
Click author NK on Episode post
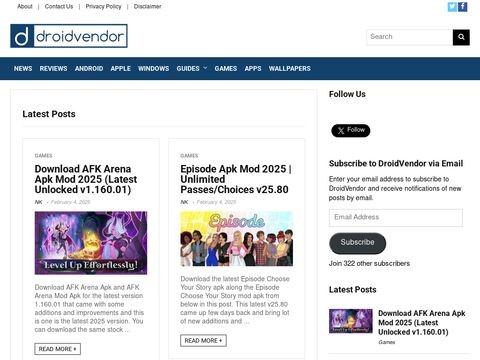(x=184, y=202)
